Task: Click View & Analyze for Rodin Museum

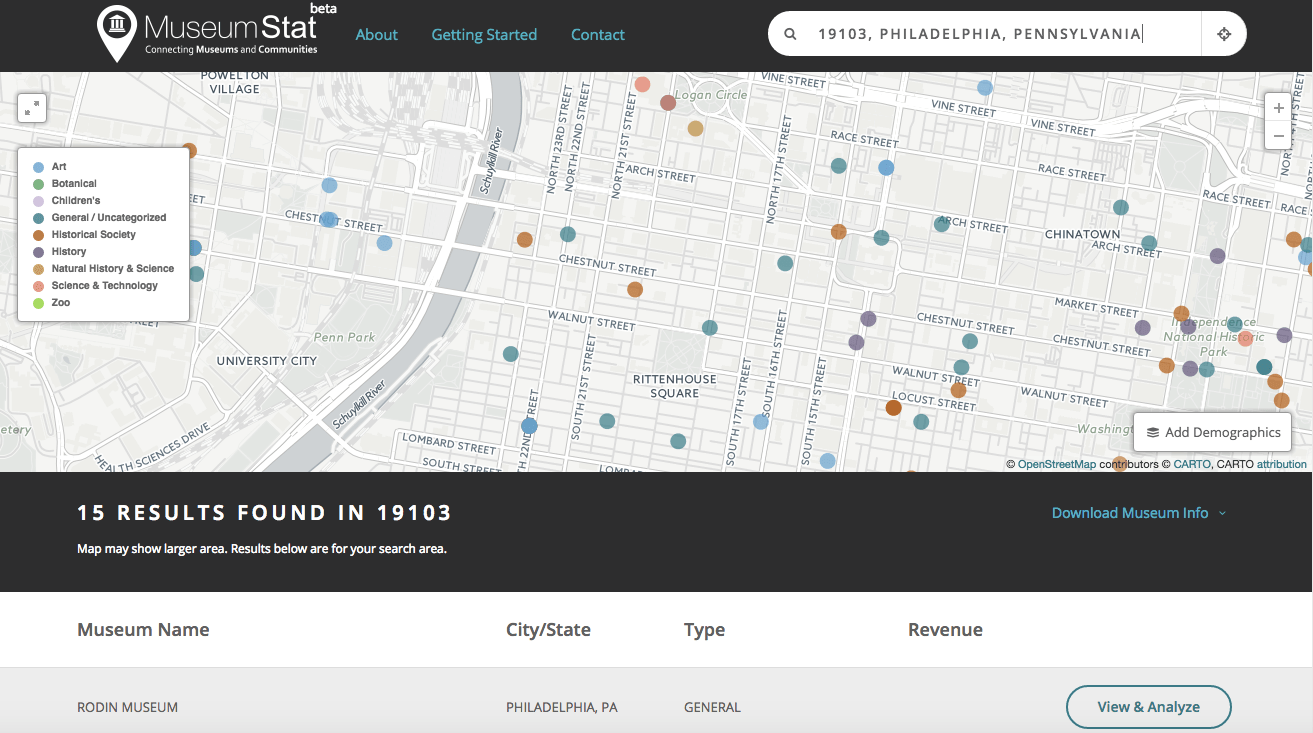Action: point(1148,706)
